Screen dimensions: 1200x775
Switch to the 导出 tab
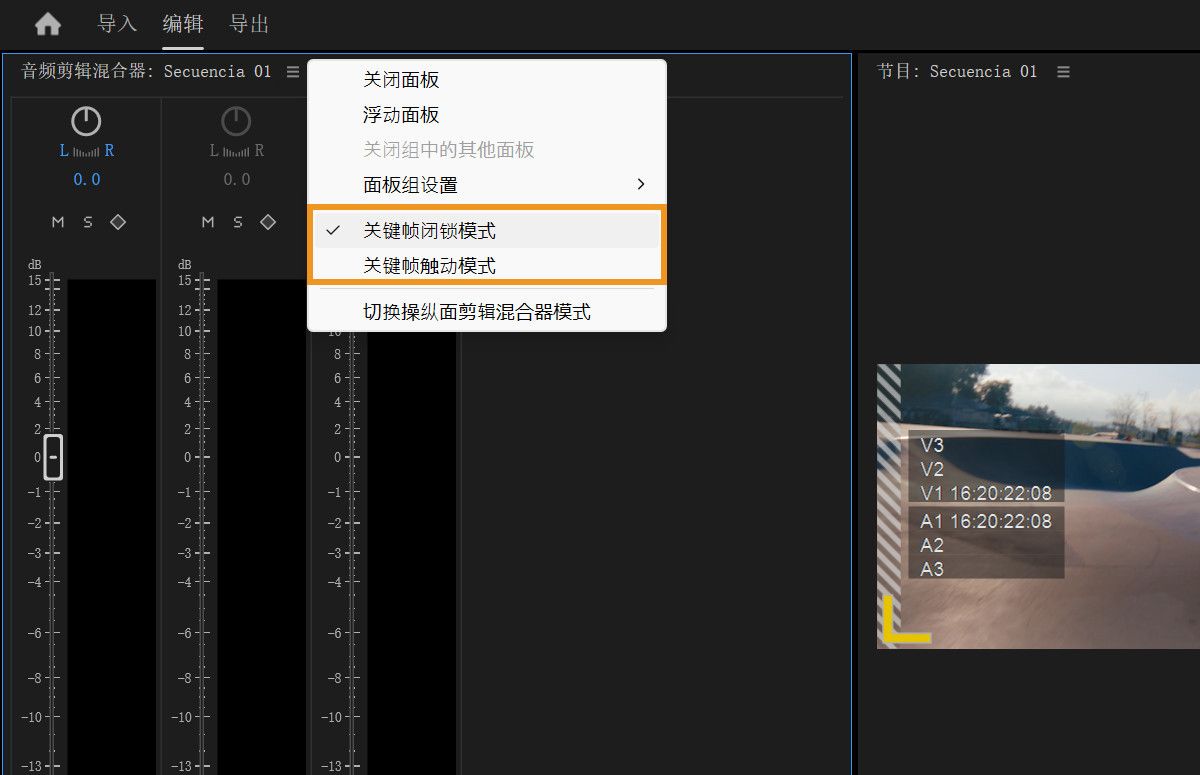249,24
